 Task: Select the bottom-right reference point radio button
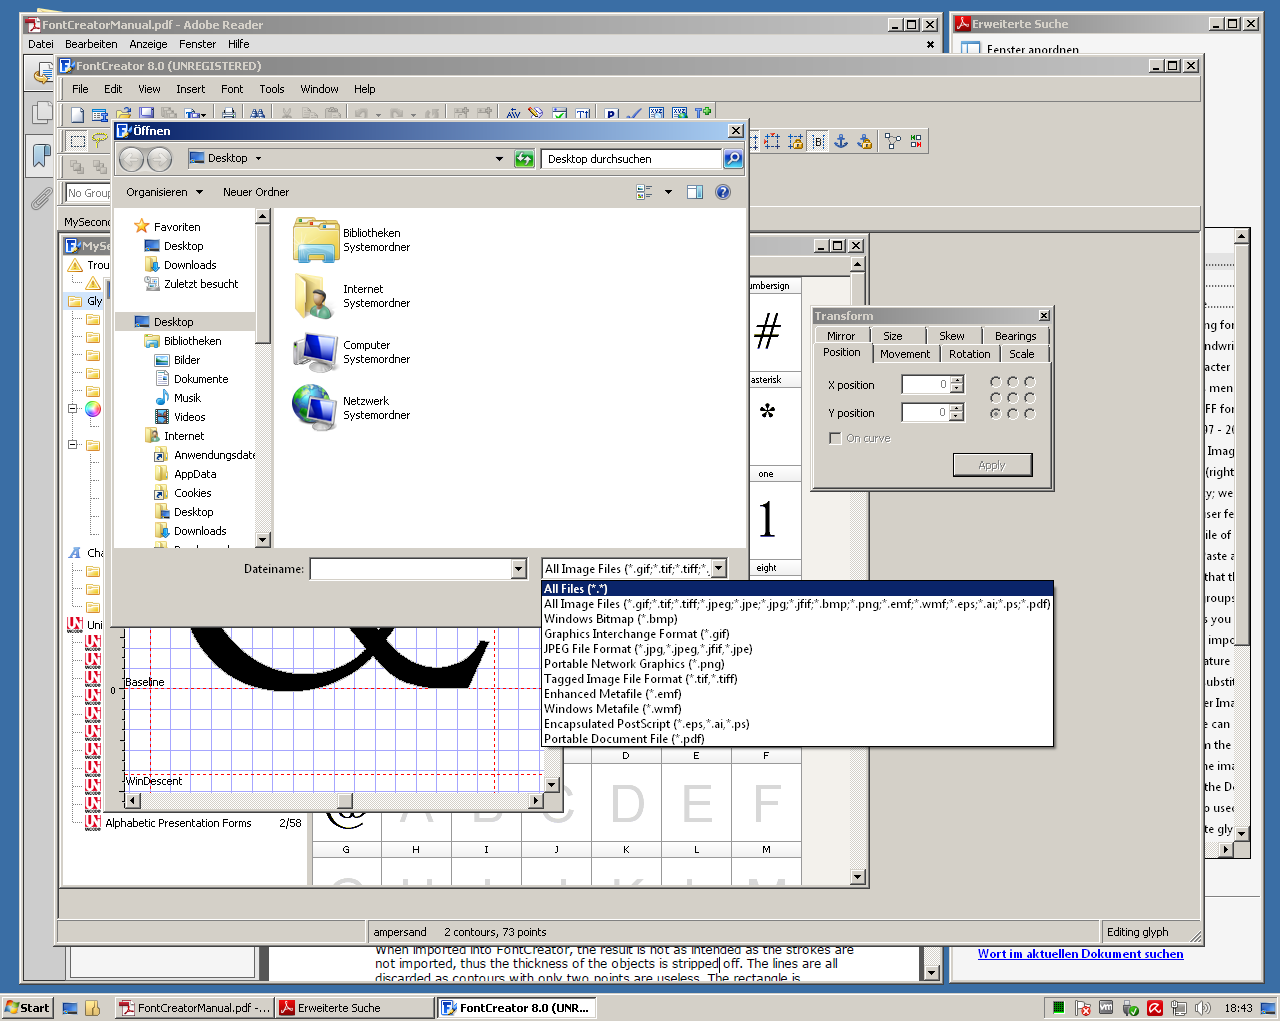pyautogui.click(x=1029, y=414)
